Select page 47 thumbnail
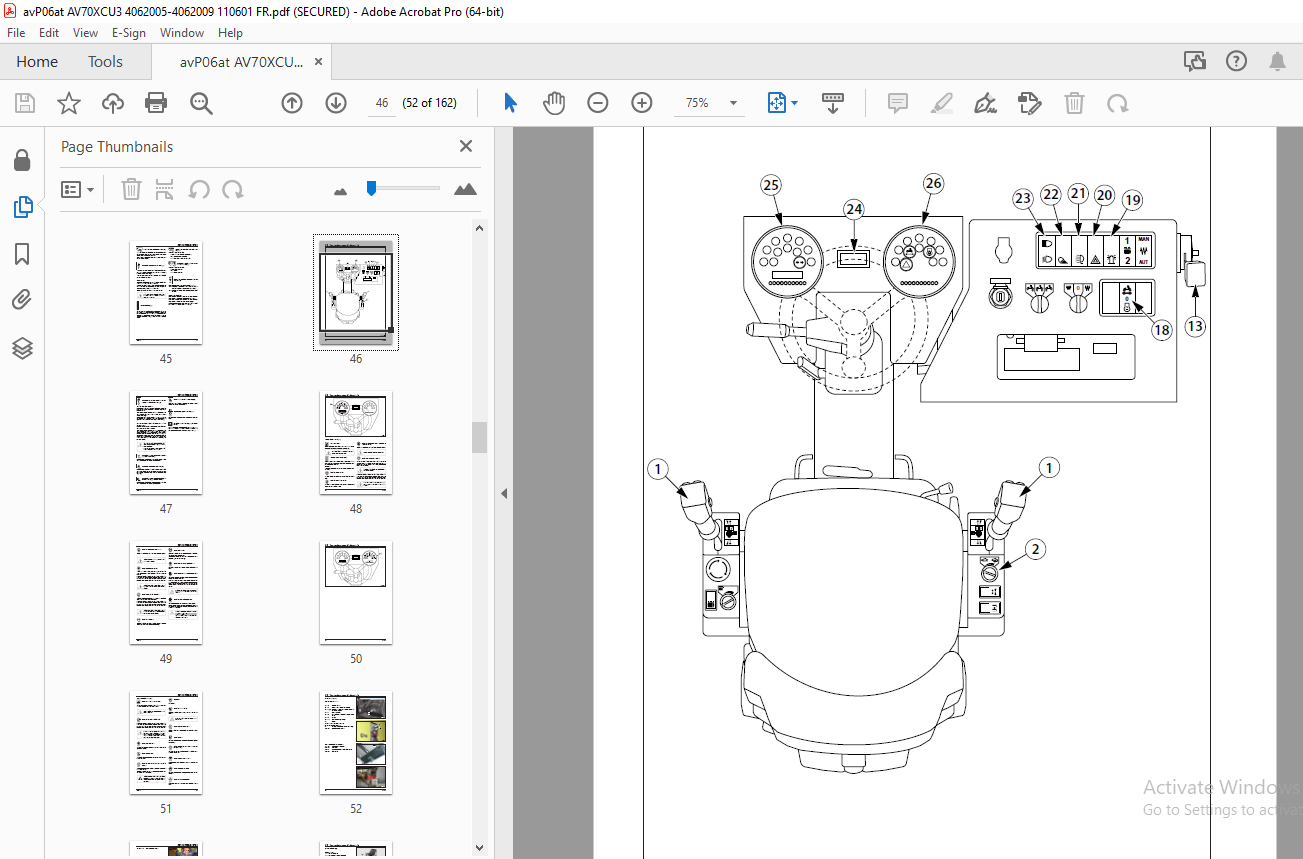The width and height of the screenshot is (1303, 859). click(x=166, y=443)
